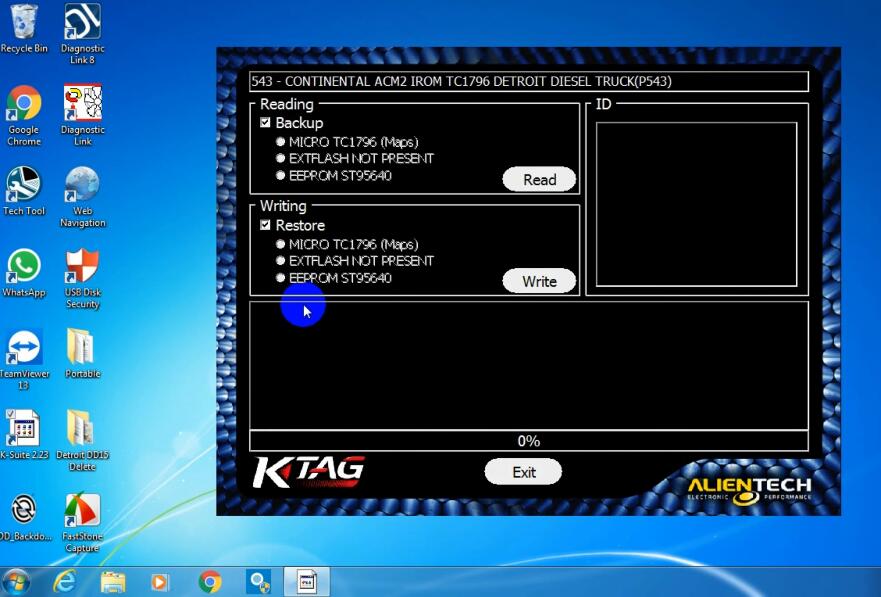Select the TeamViewer 13 desktop icon
The width and height of the screenshot is (881, 597).
click(24, 359)
